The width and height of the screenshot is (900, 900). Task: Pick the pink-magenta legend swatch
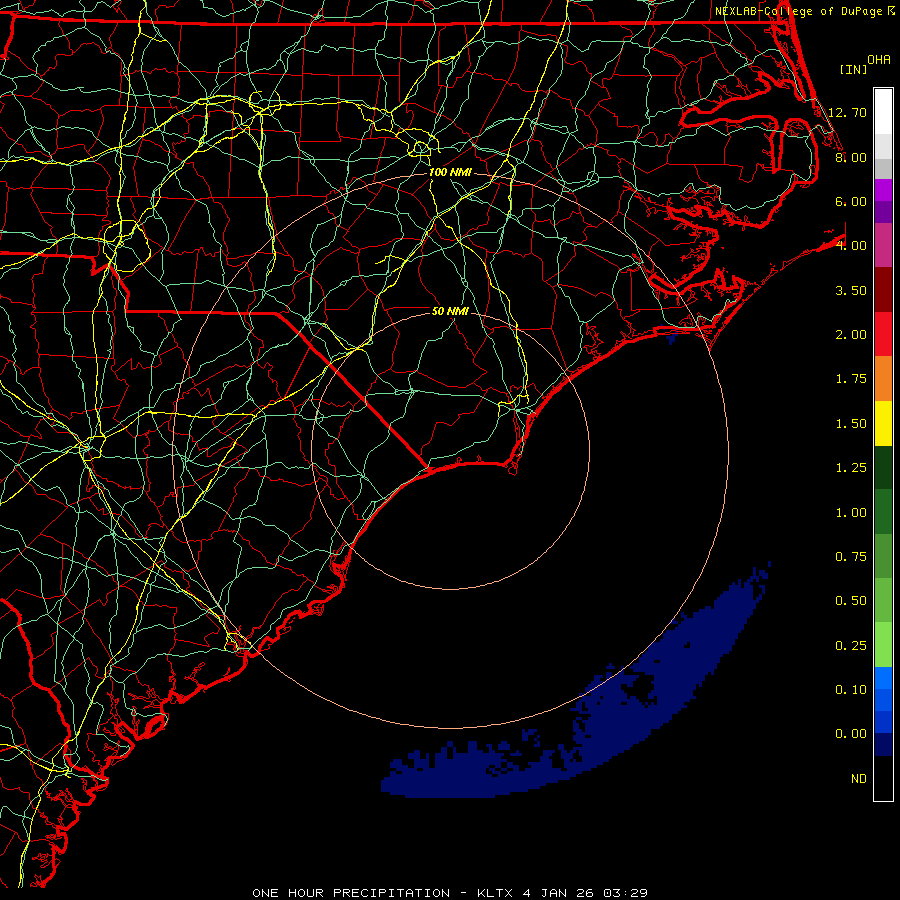(x=883, y=245)
